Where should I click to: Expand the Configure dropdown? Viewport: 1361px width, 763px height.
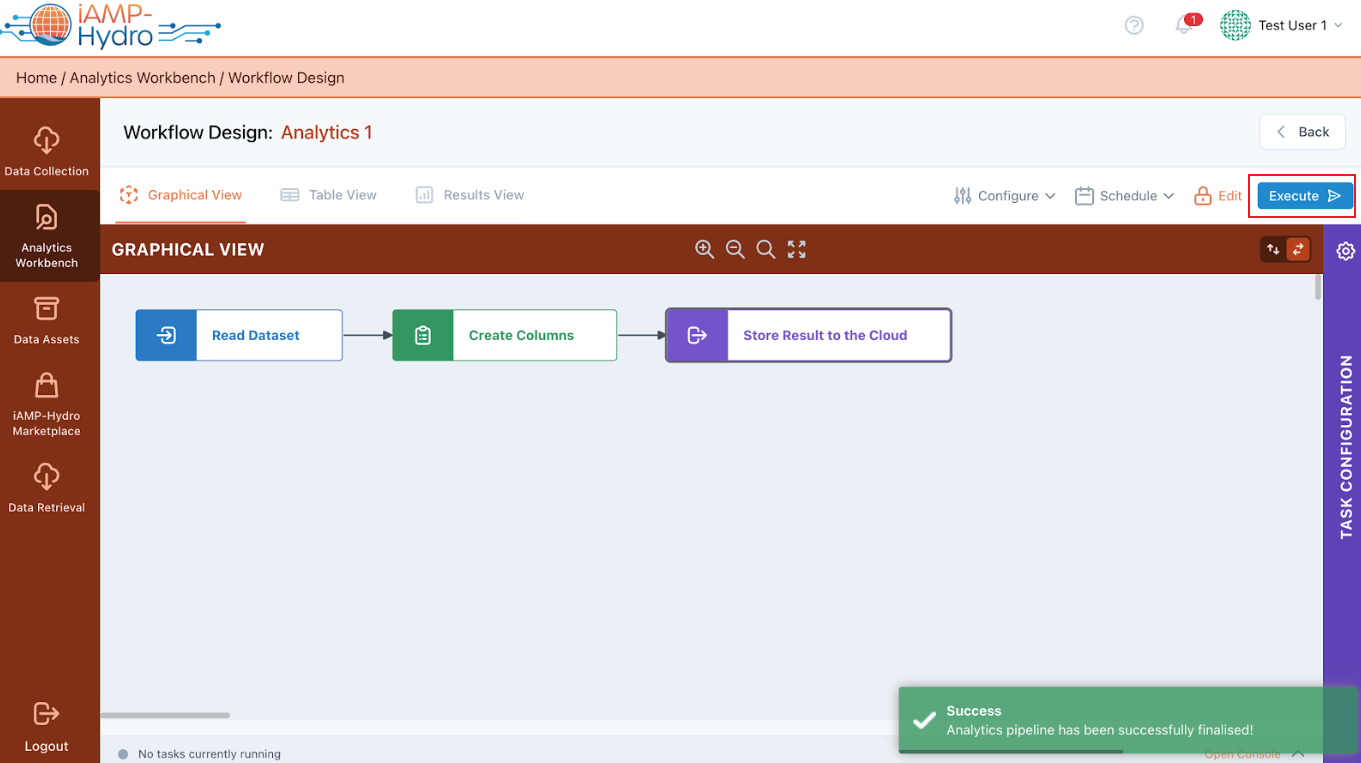coord(1005,196)
